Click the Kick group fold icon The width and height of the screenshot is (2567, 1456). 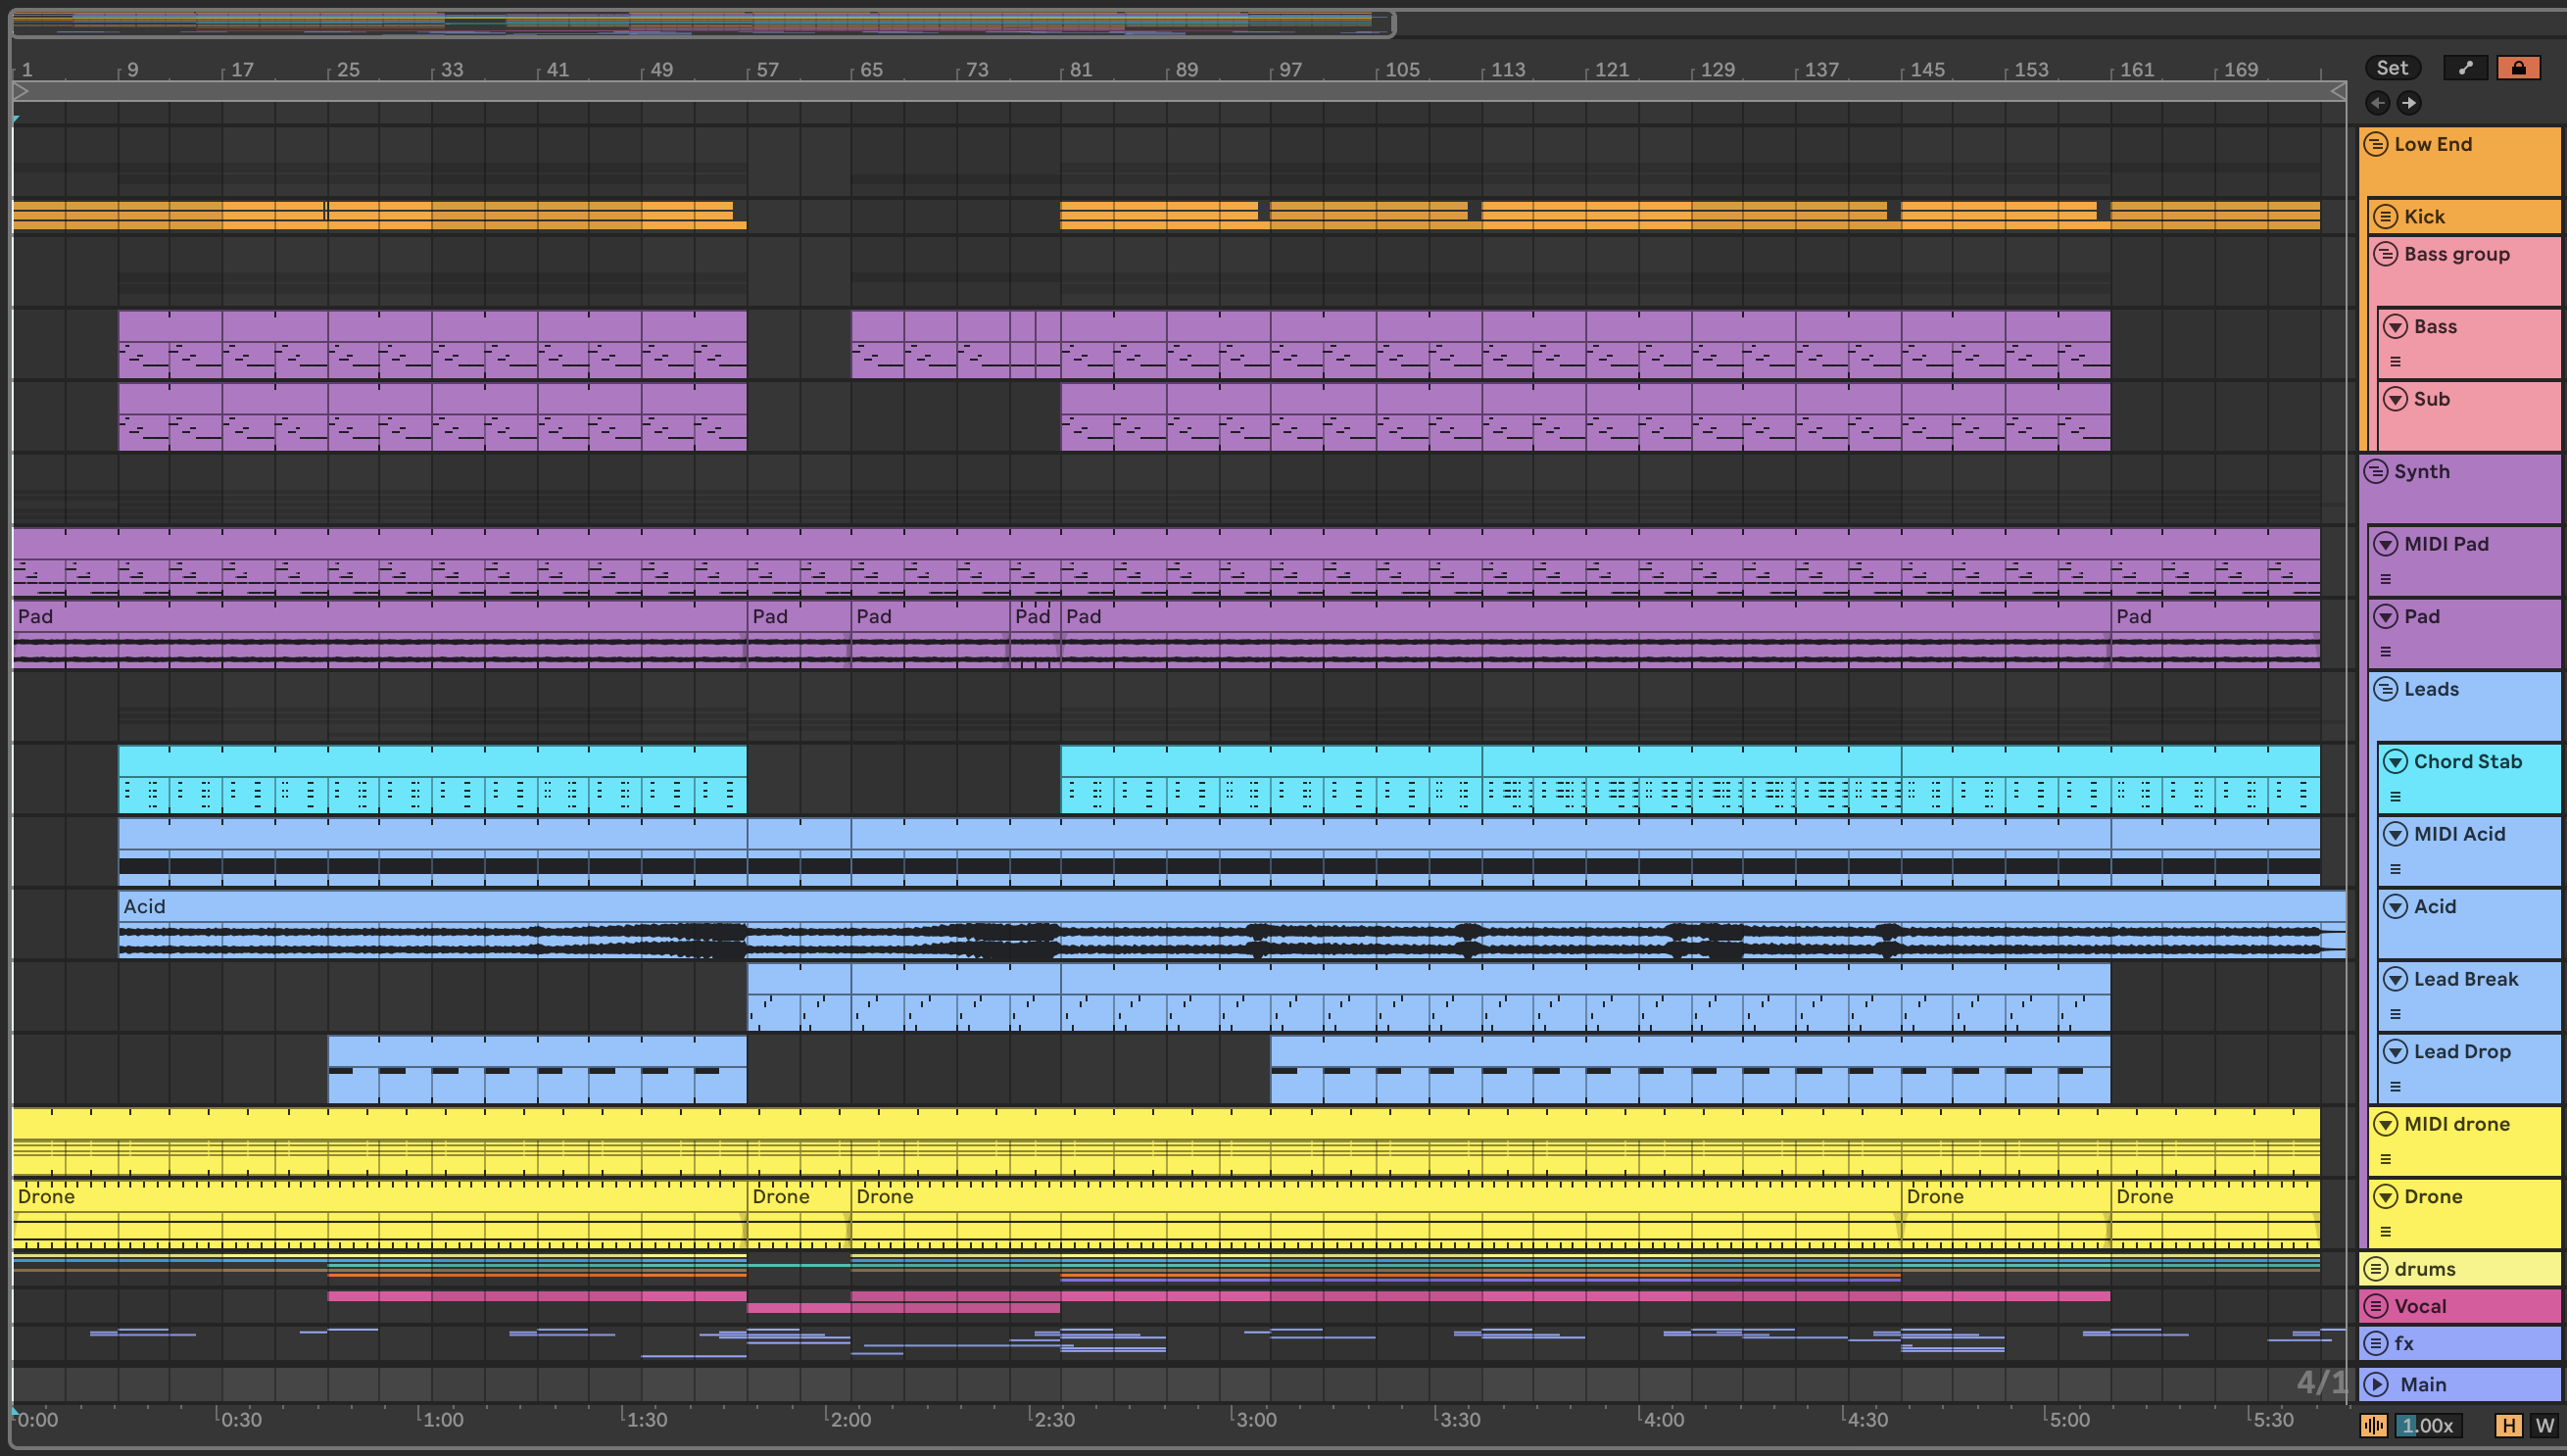point(2386,217)
